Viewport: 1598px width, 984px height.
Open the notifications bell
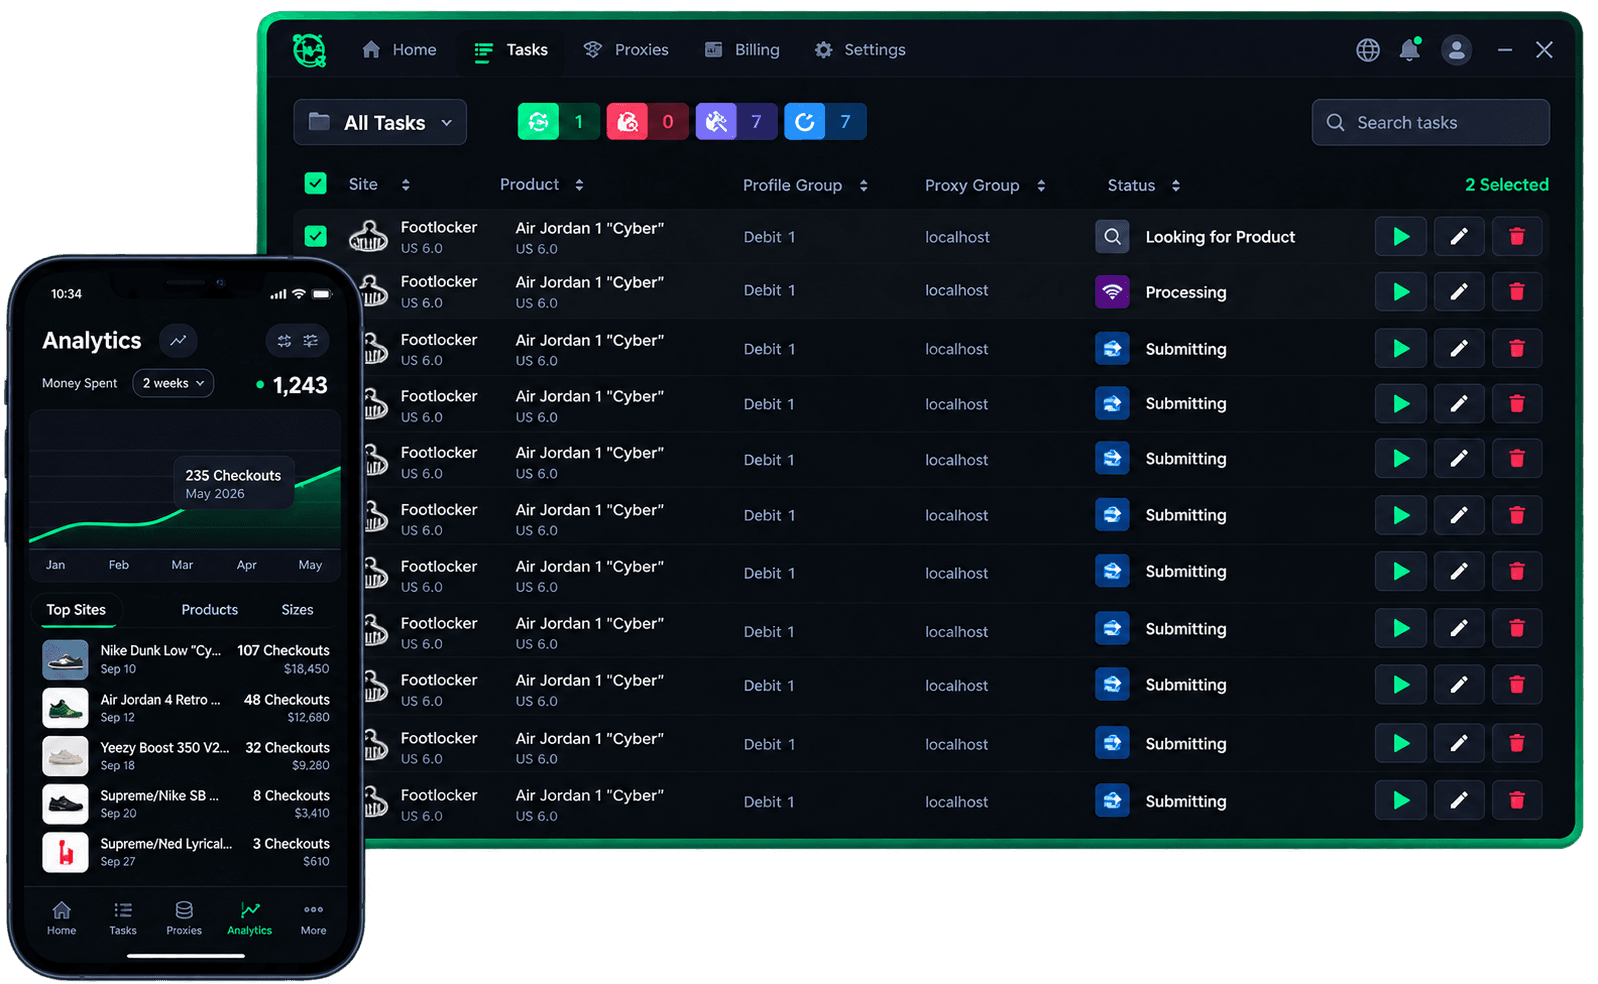[1410, 50]
